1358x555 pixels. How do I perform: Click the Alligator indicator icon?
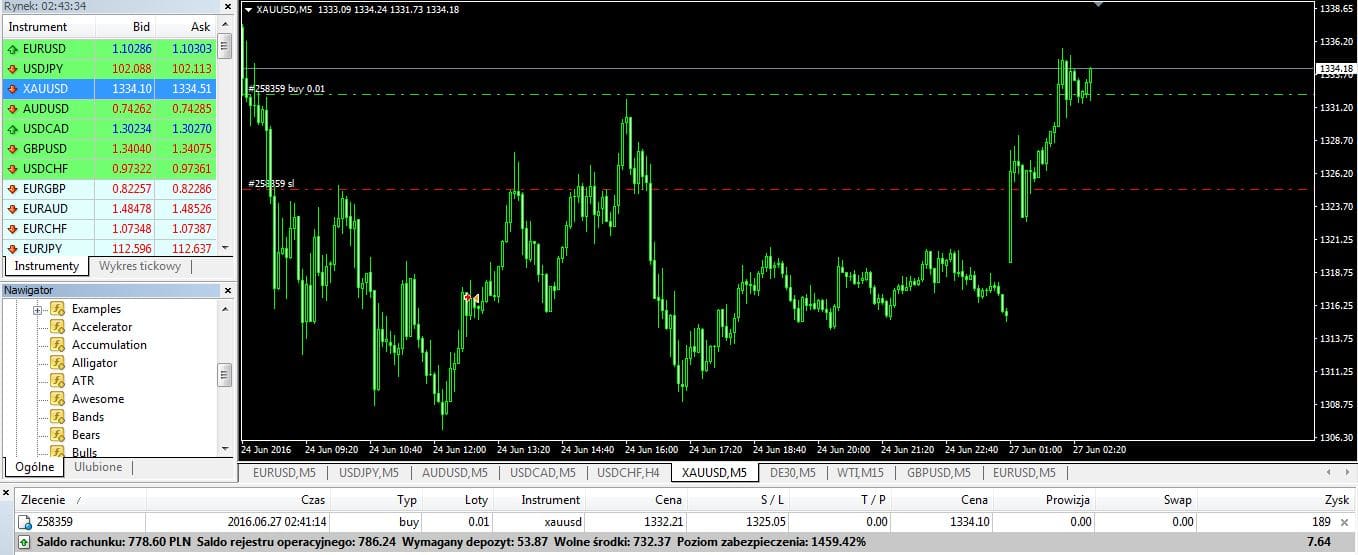tap(58, 363)
